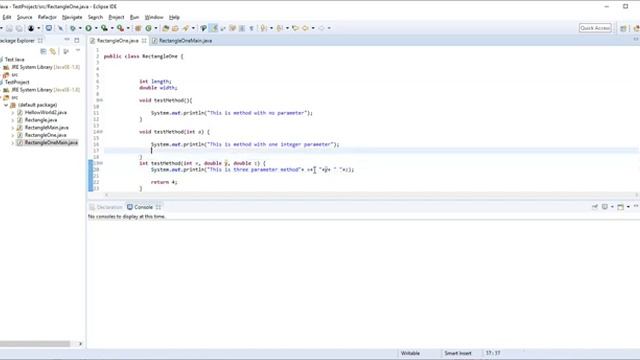Open the Run button dropdown arrow
640x360 pixels.
point(96,28)
